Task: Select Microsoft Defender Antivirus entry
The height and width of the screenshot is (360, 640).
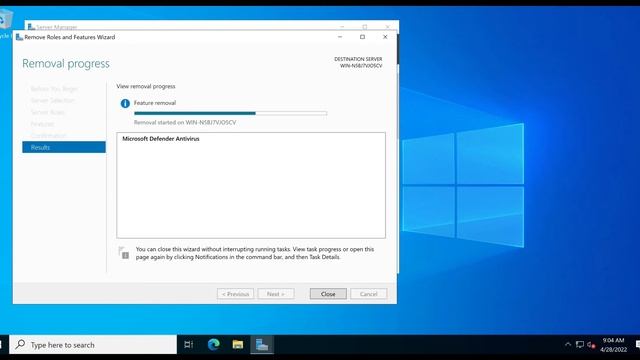Action: point(161,139)
